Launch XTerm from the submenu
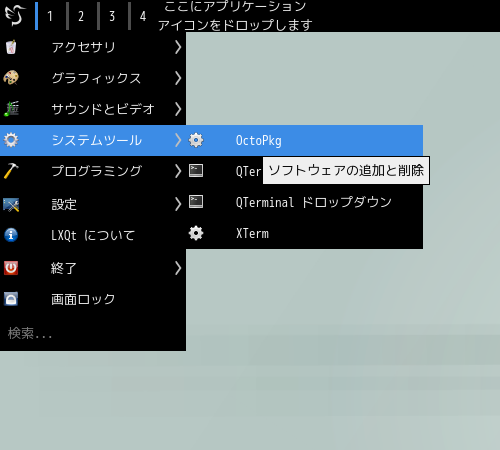The image size is (500, 450). pyautogui.click(x=305, y=233)
